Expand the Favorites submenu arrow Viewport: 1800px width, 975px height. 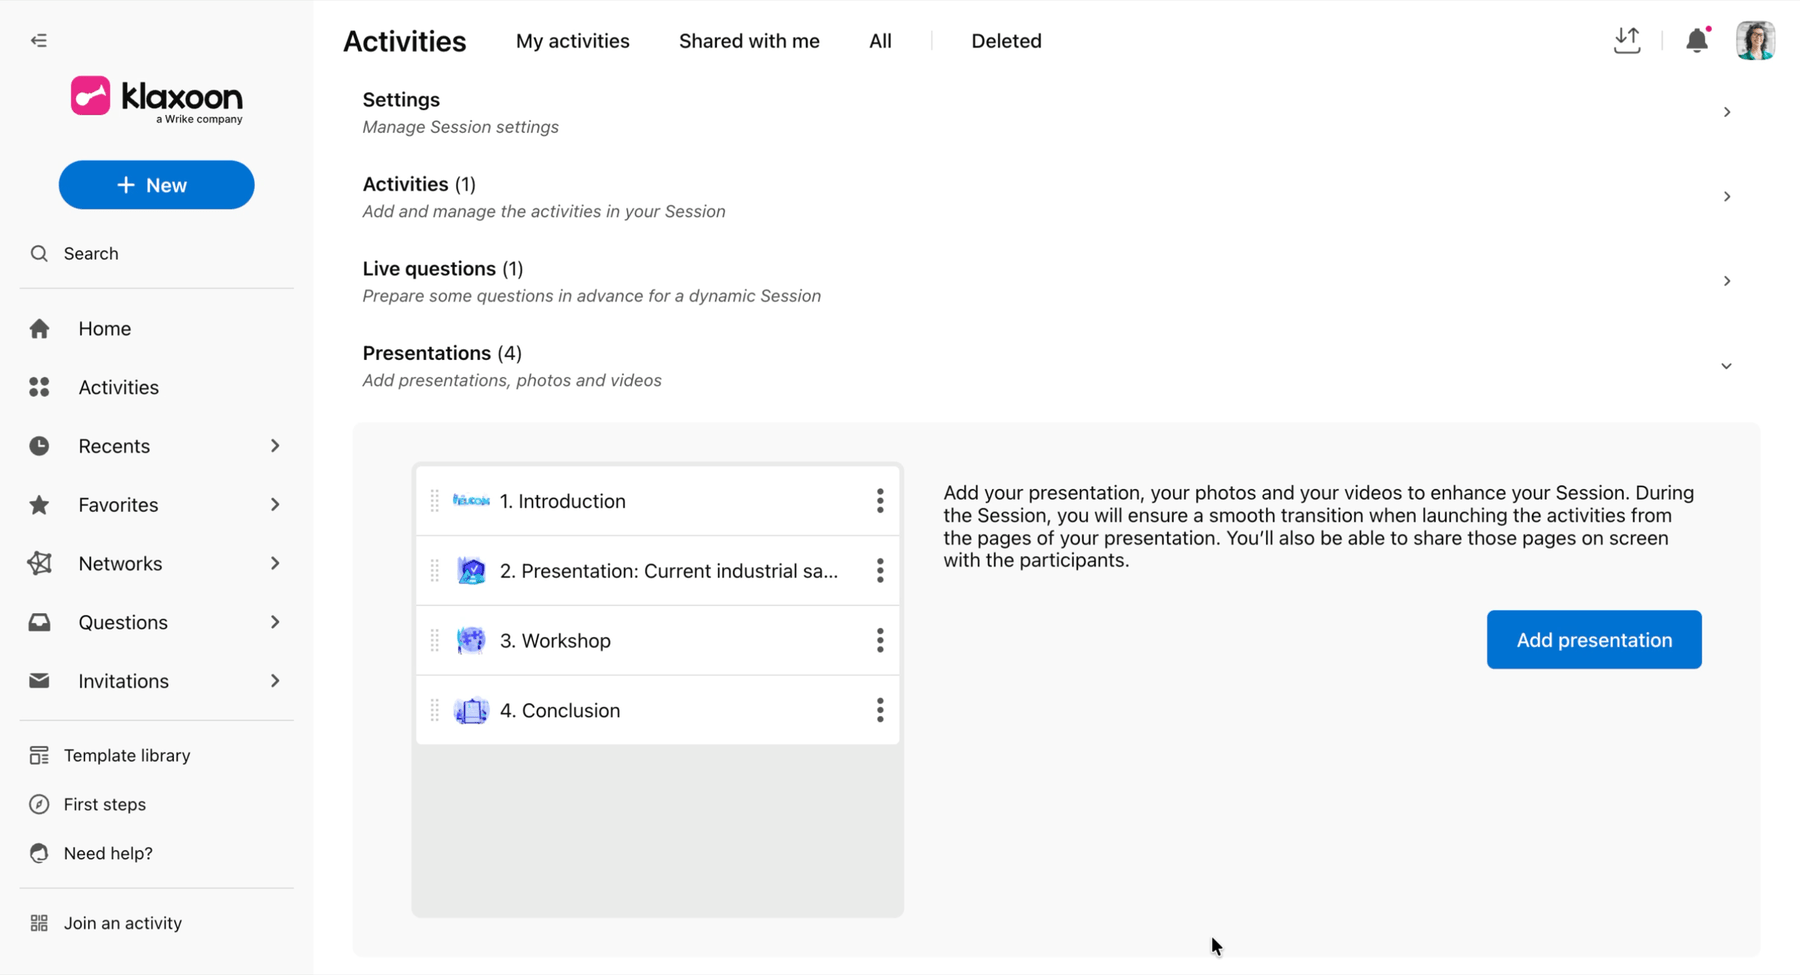[x=275, y=505]
